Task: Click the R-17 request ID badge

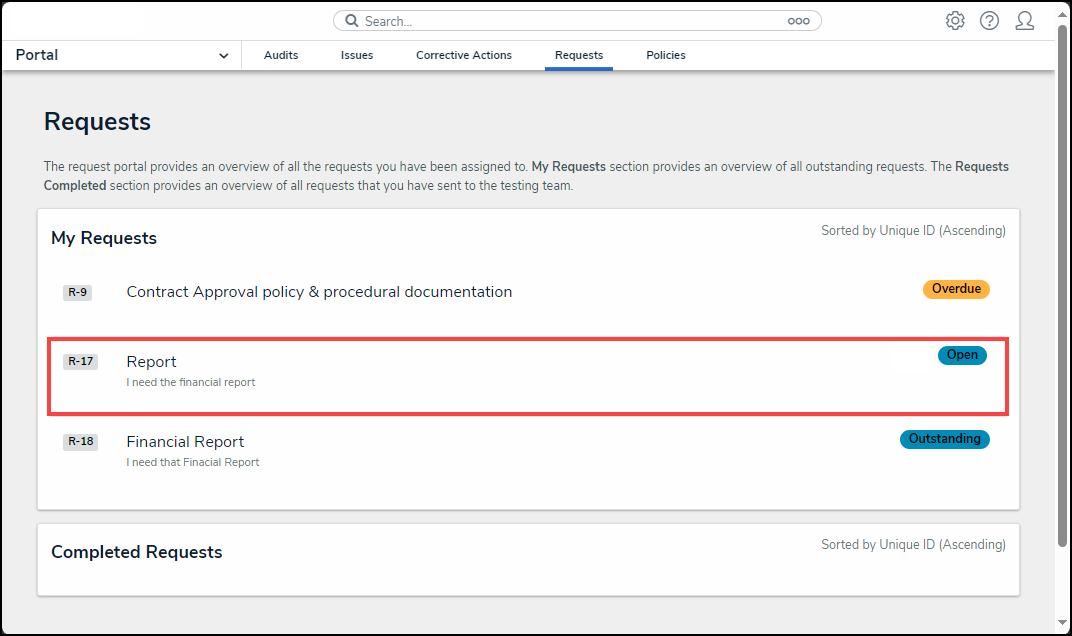Action: (80, 362)
